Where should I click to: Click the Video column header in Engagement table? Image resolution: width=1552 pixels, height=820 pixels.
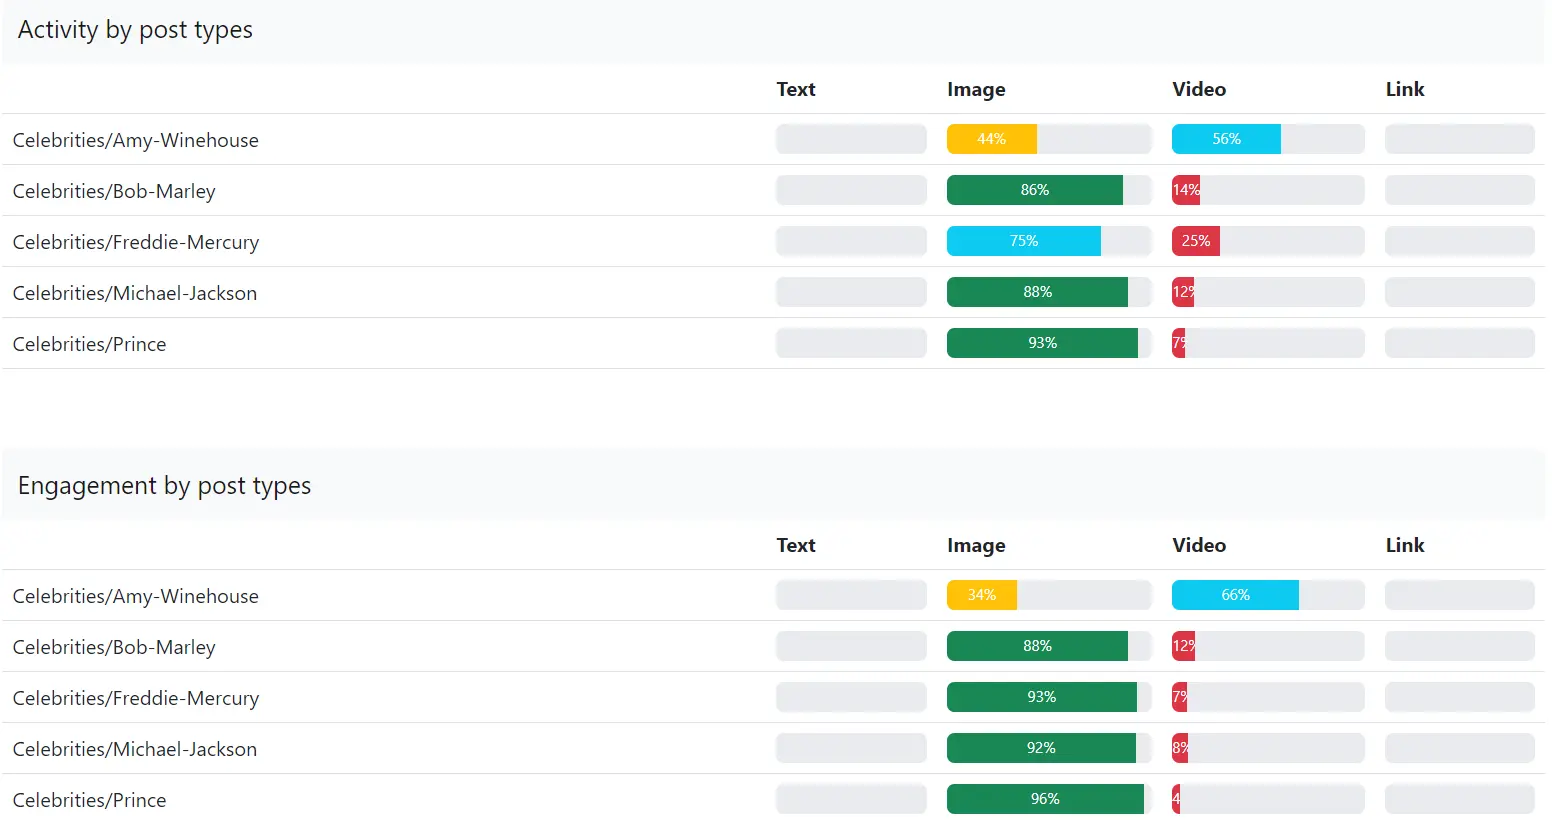(x=1198, y=545)
